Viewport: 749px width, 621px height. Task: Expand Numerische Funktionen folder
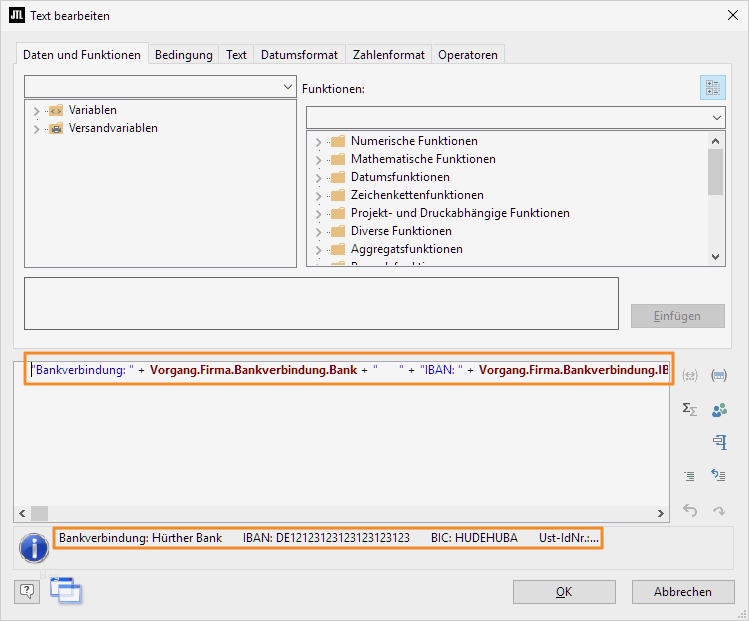(x=319, y=142)
